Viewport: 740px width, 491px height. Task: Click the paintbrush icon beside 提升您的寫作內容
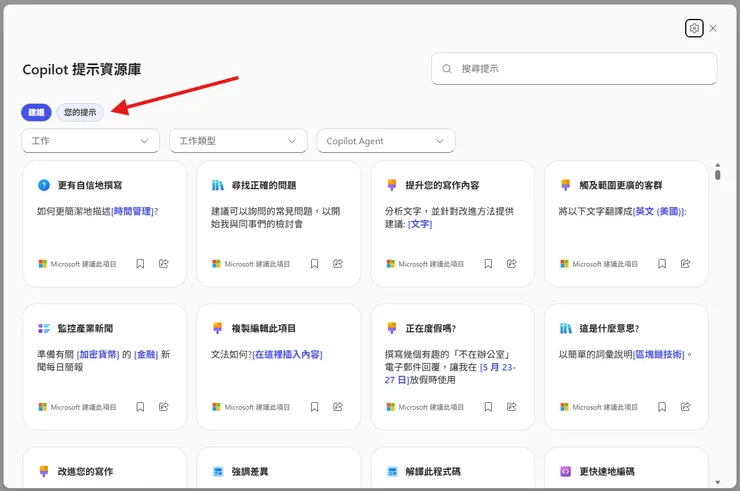[x=391, y=185]
